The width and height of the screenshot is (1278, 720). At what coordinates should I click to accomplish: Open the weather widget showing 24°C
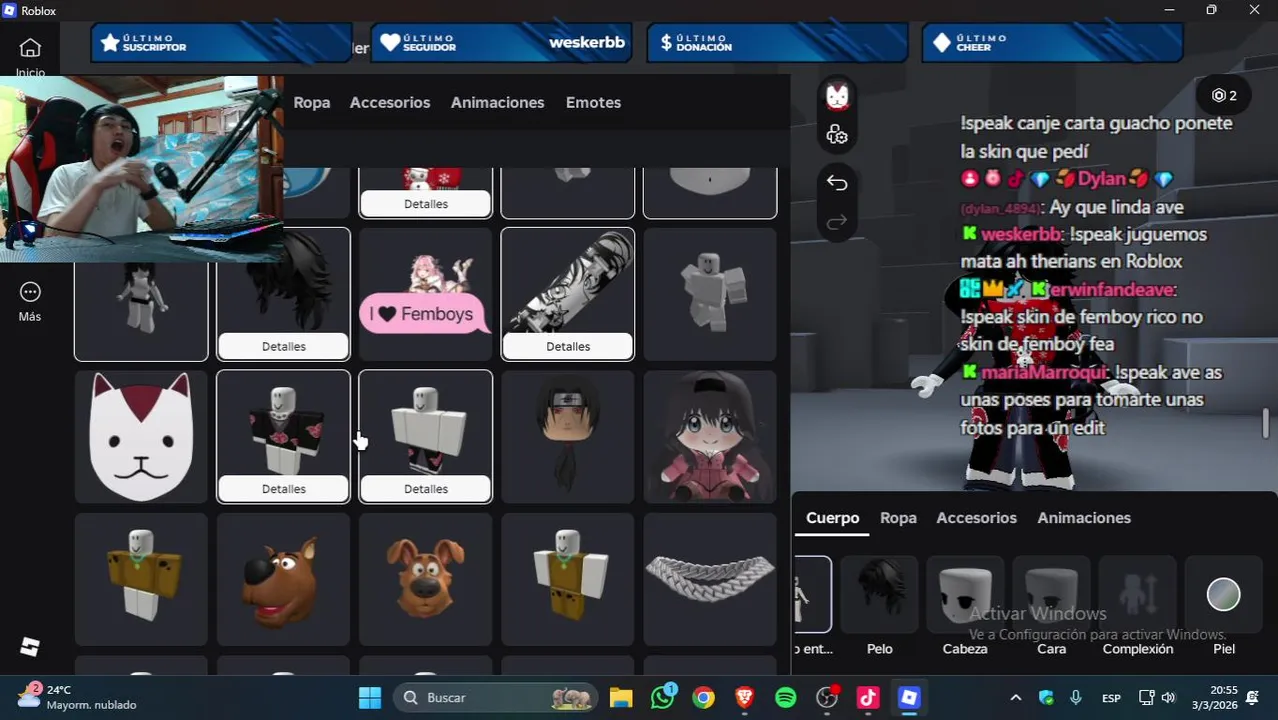pyautogui.click(x=78, y=697)
